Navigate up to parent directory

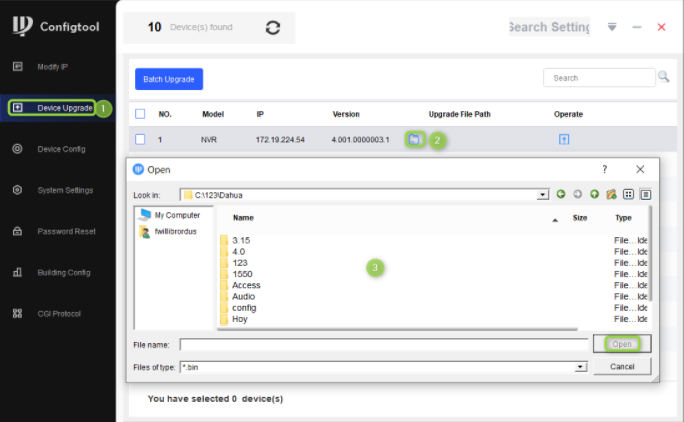pyautogui.click(x=594, y=194)
